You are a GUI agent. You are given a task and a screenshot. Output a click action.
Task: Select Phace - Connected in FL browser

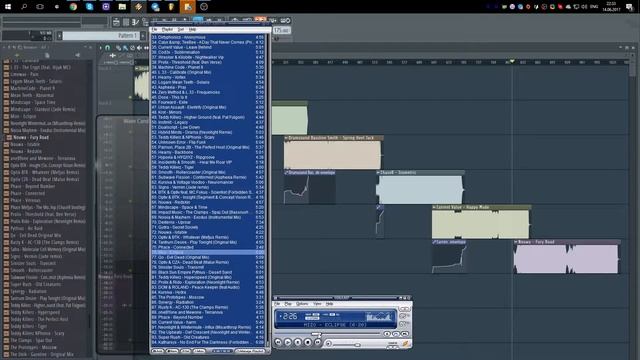point(27,193)
